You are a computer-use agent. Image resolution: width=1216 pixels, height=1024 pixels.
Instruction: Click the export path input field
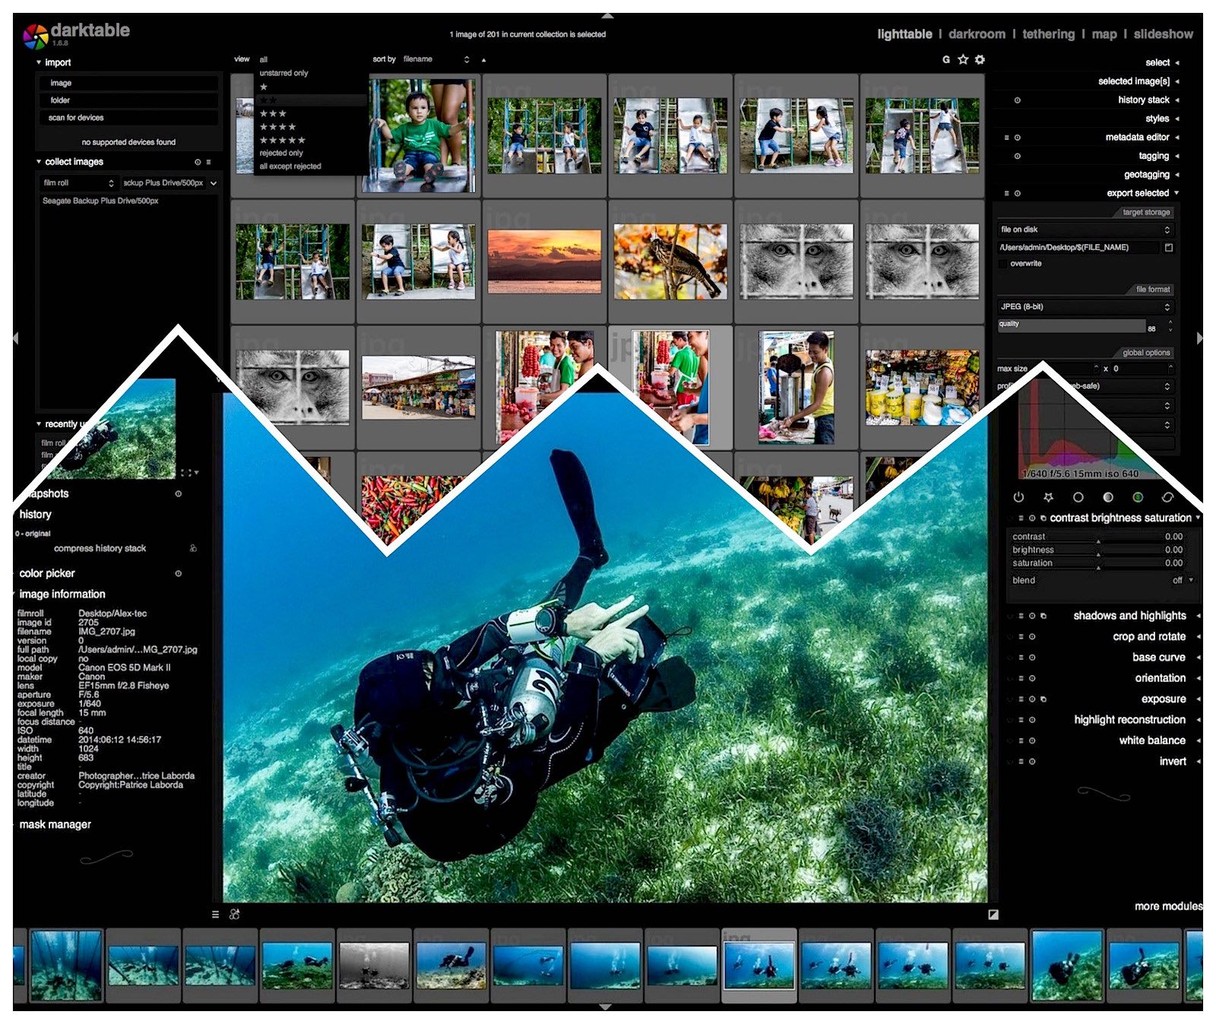click(x=1078, y=247)
